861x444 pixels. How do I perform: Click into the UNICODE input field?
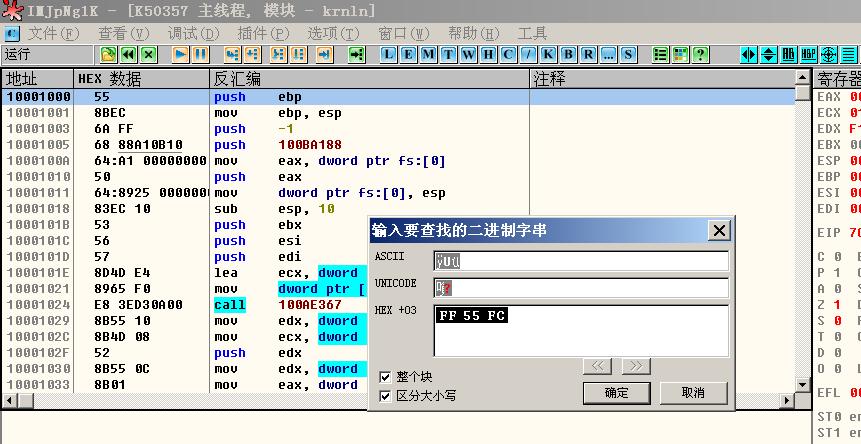coord(581,288)
